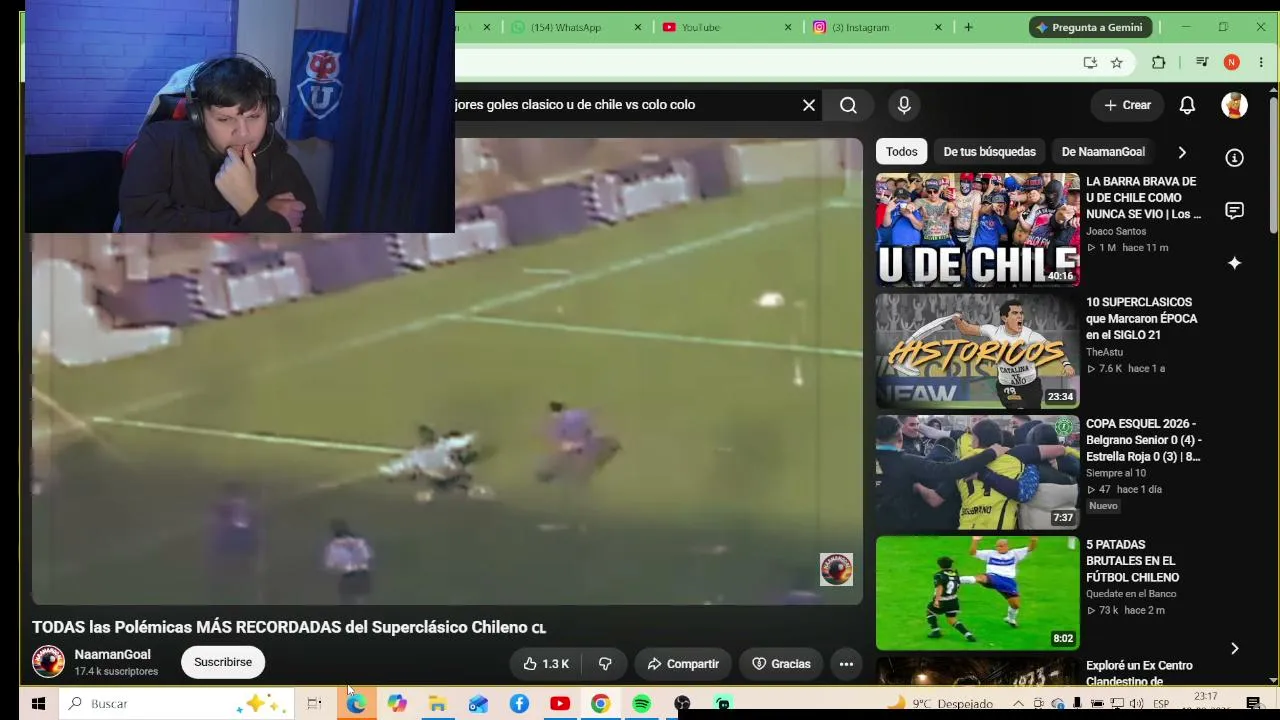Expand the side panel chevron at lower right
This screenshot has height=720, width=1280.
[1235, 649]
